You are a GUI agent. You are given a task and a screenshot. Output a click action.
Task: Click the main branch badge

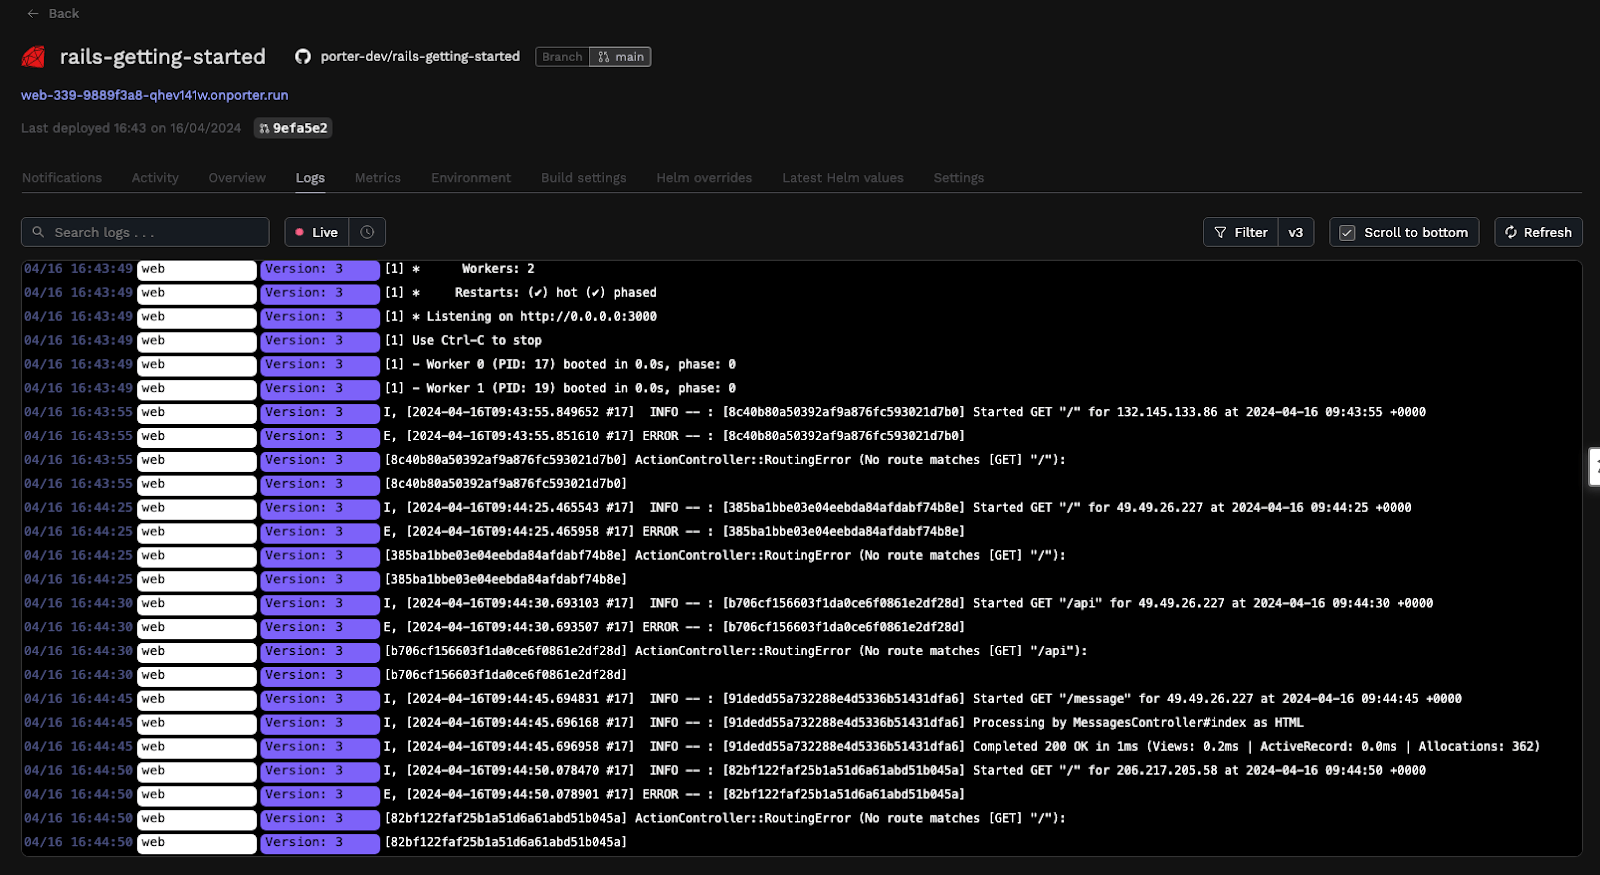620,57
